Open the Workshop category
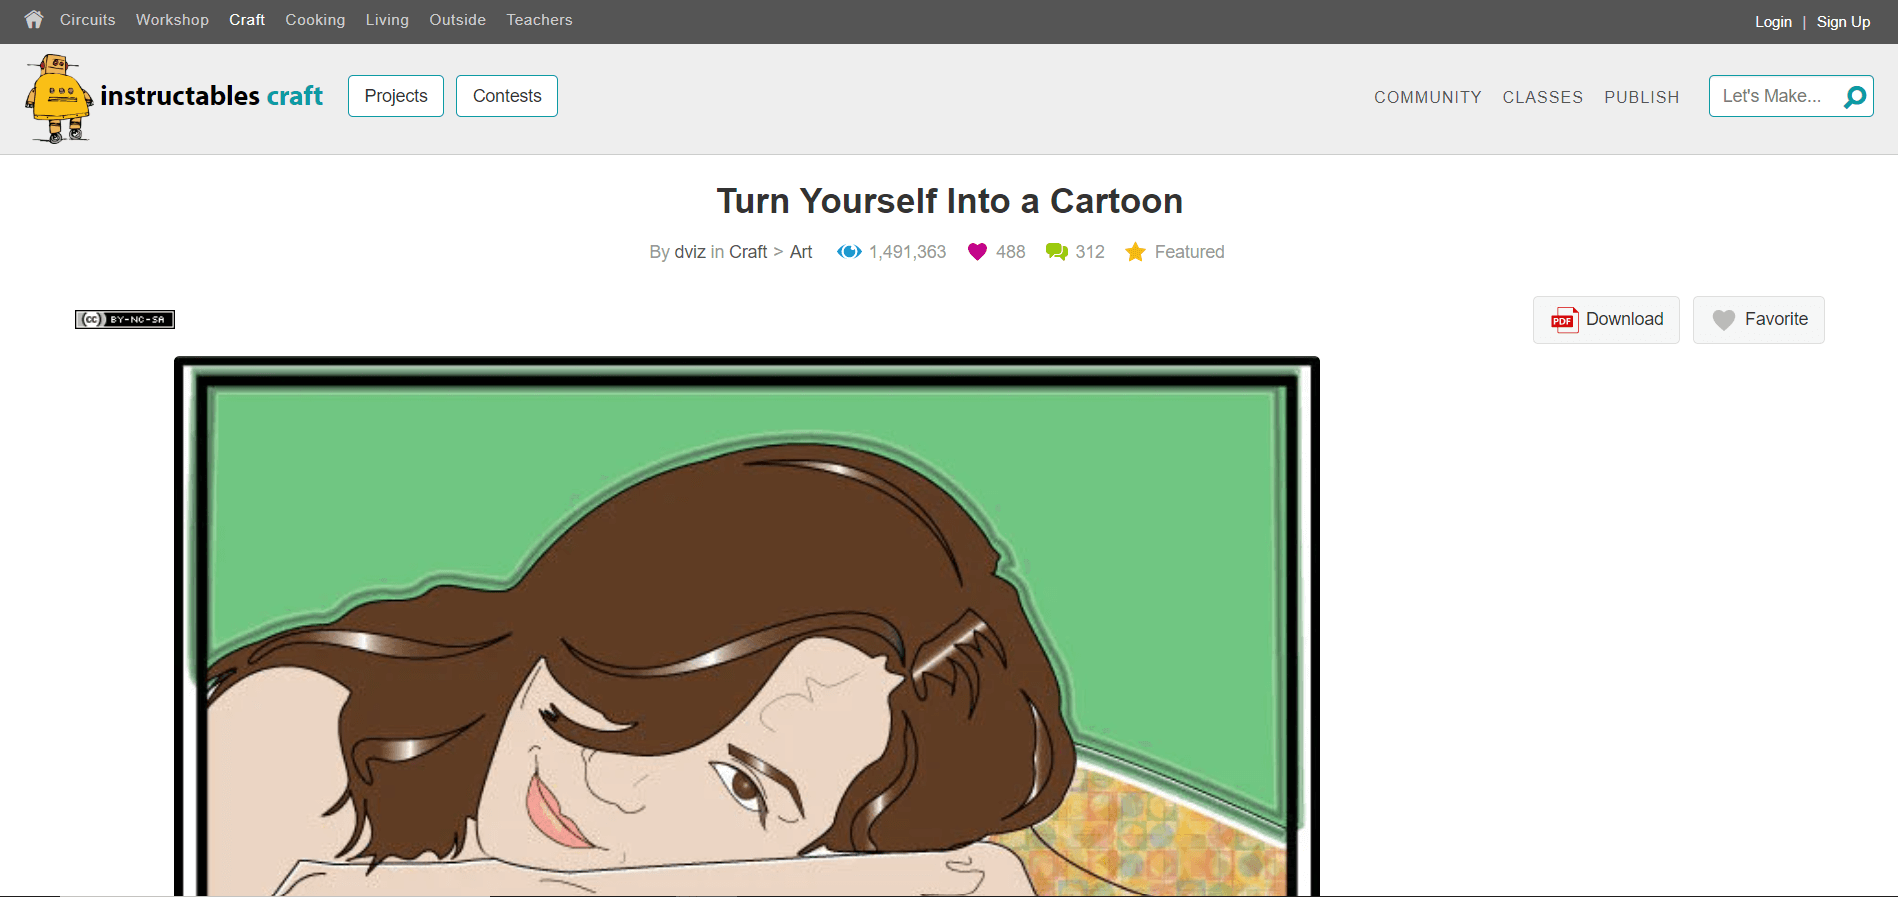This screenshot has height=897, width=1898. pos(172,20)
